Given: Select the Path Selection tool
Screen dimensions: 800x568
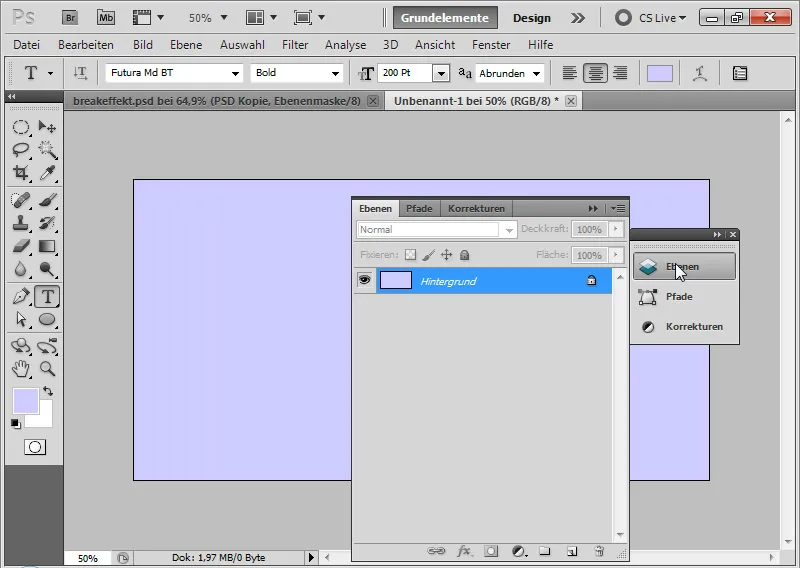Looking at the screenshot, I should tap(21, 319).
